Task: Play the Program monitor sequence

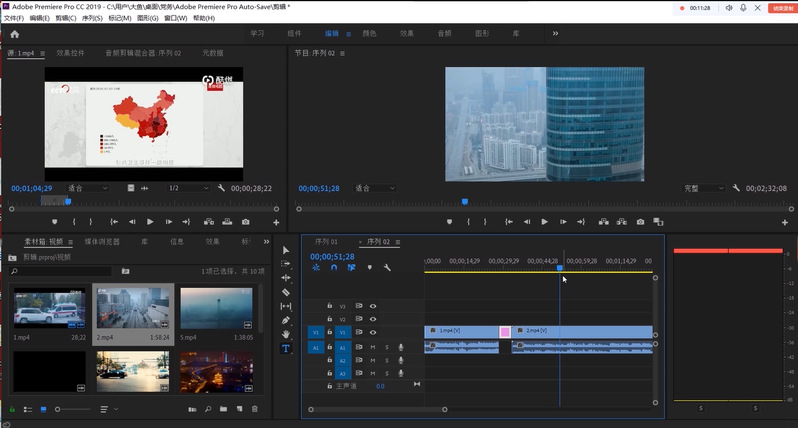Action: 545,222
